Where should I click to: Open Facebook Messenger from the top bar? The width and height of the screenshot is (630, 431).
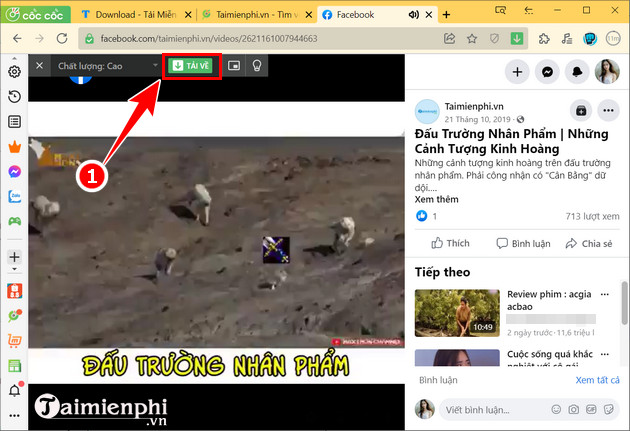pos(548,72)
